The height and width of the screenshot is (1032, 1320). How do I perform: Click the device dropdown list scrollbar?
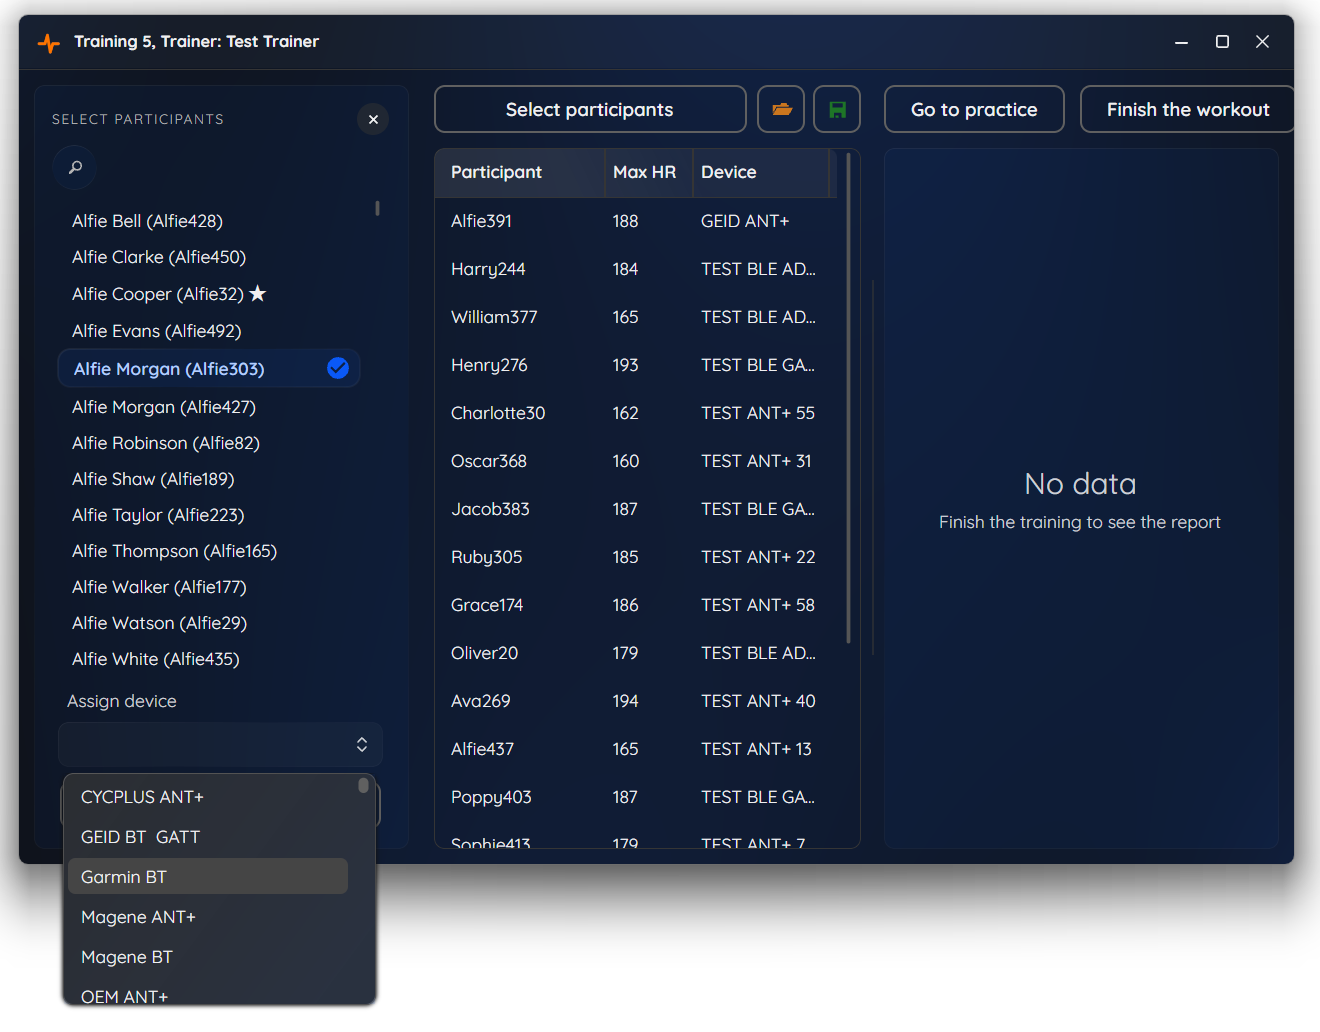[363, 786]
